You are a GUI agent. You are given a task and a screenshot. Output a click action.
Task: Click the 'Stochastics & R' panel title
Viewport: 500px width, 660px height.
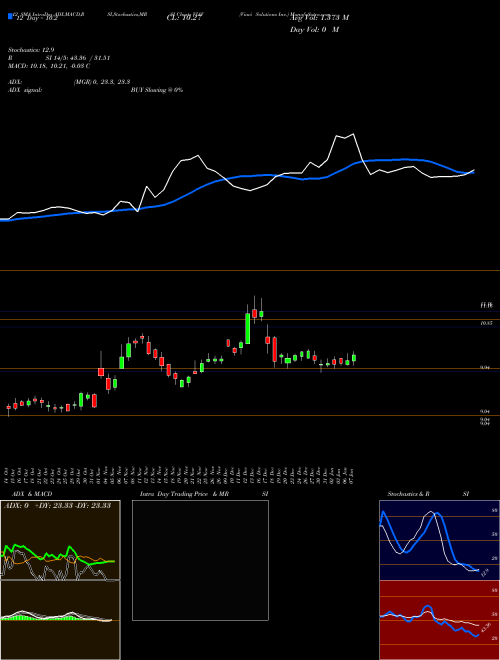pos(409,494)
